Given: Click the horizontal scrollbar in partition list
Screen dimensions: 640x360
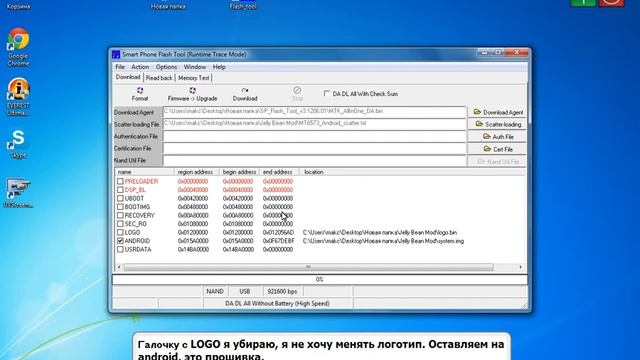Looking at the screenshot, I should tap(308, 267).
